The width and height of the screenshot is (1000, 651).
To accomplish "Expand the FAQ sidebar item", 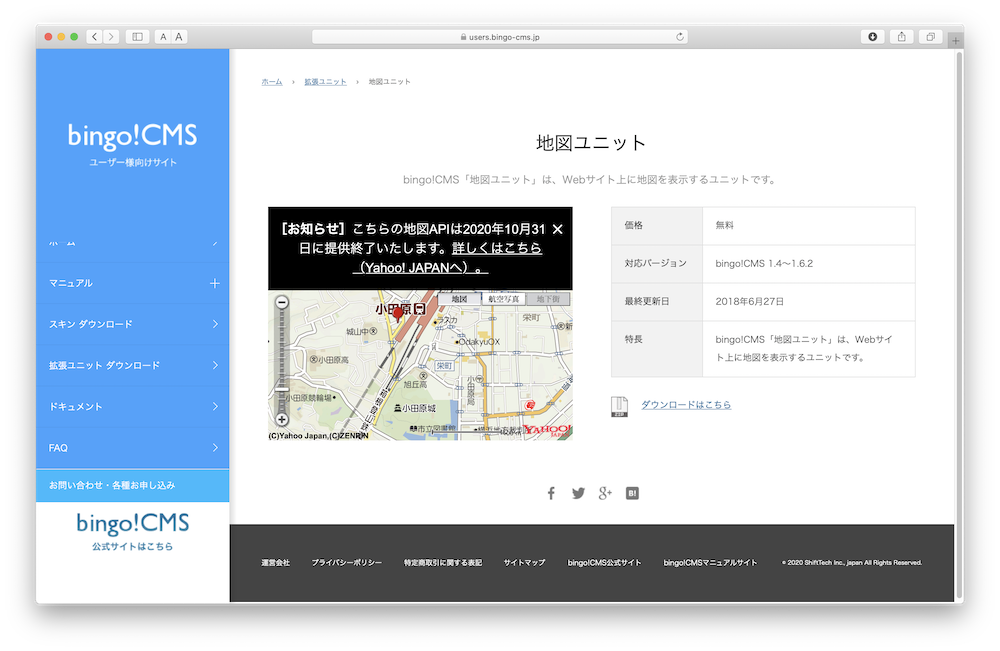I will pyautogui.click(x=214, y=448).
